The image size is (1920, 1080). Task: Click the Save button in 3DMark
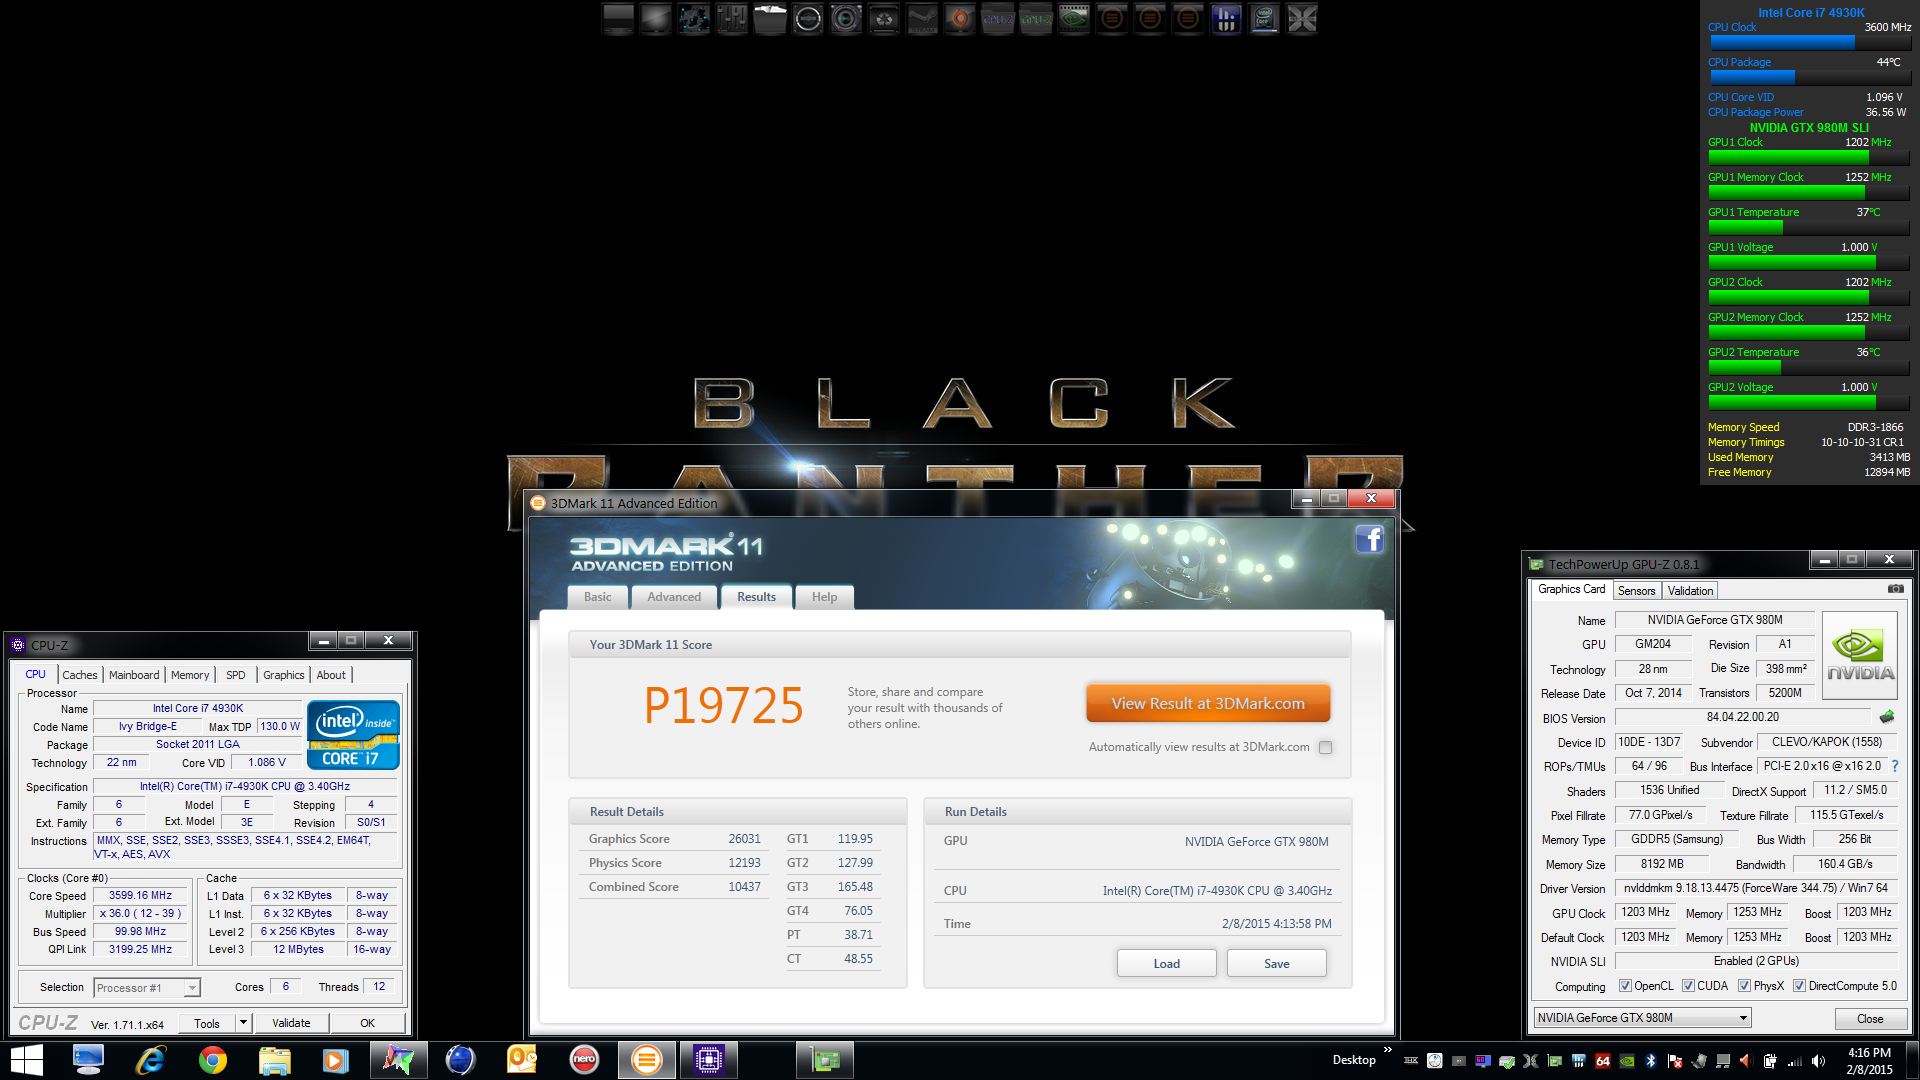click(1277, 963)
